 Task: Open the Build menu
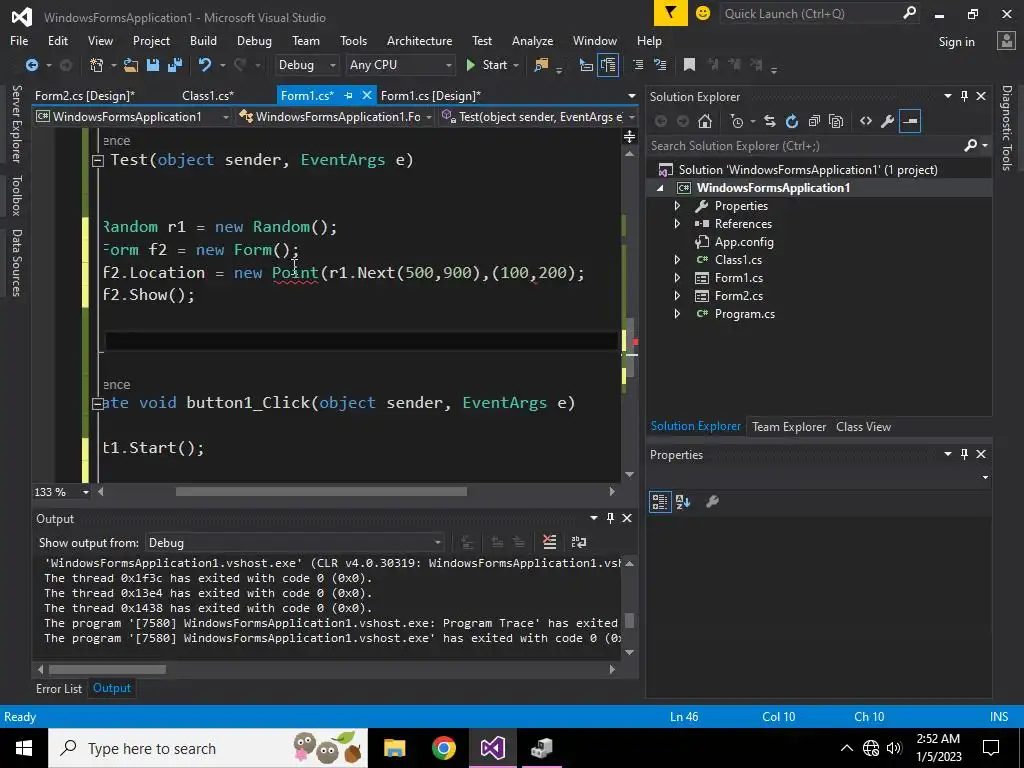[203, 40]
